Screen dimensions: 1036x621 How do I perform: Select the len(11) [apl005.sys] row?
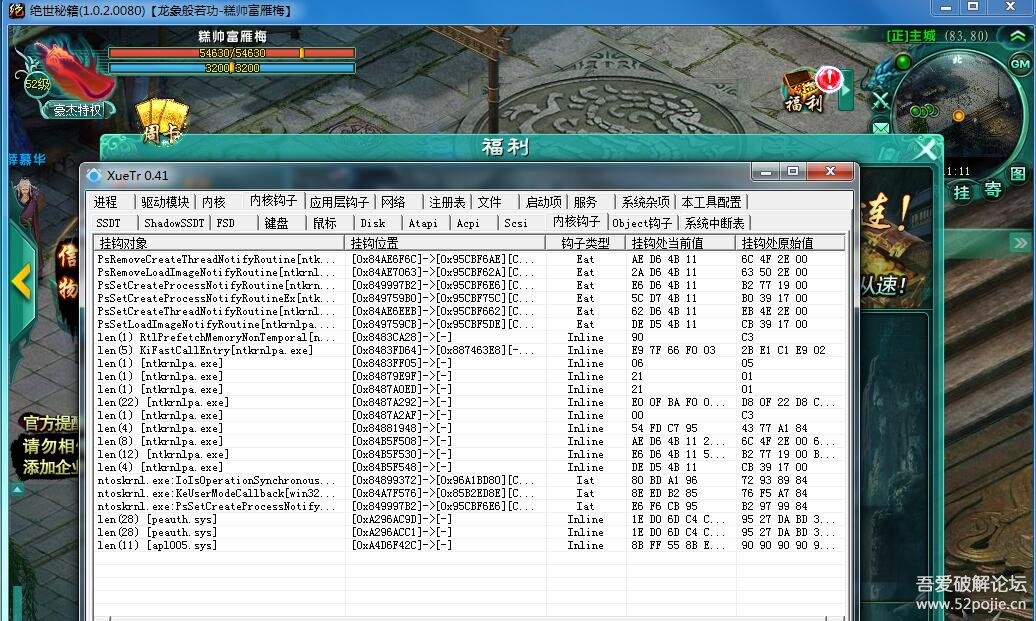click(469, 545)
